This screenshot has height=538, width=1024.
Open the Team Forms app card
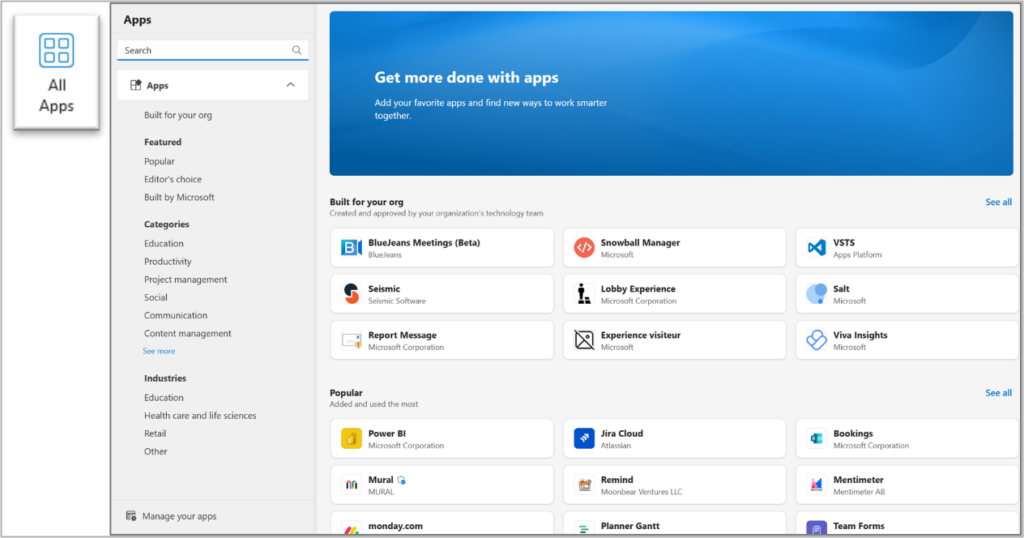(x=906, y=524)
